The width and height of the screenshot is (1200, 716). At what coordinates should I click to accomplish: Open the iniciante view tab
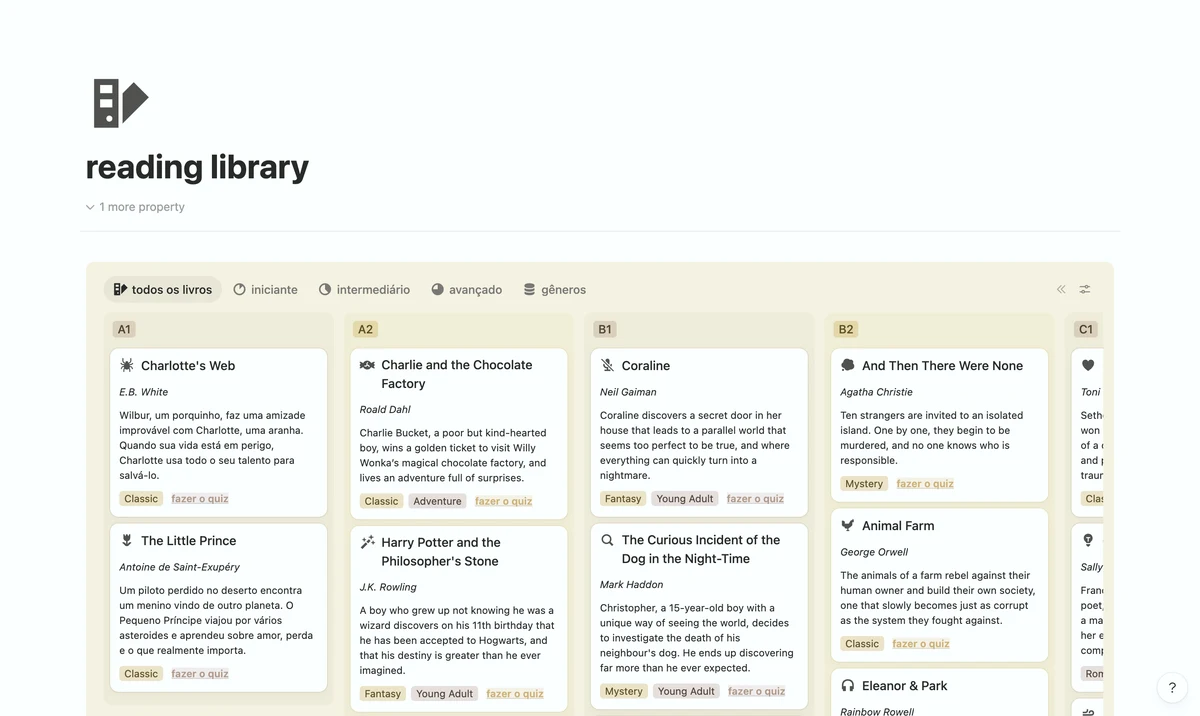point(266,290)
